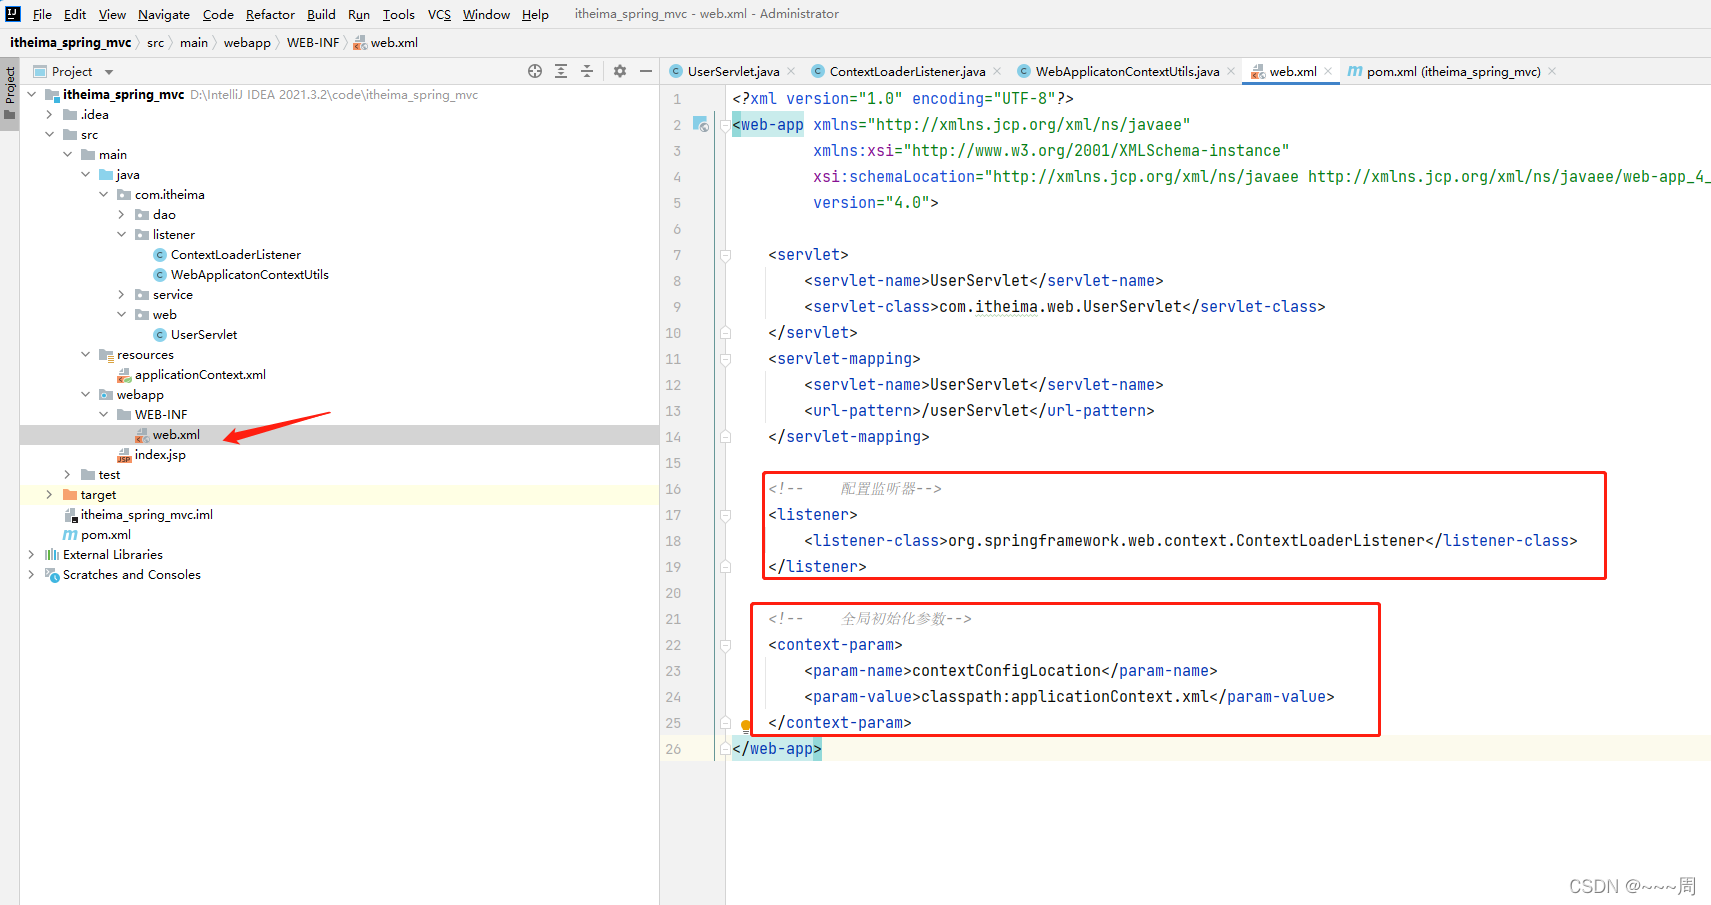
Task: Select the resources folder
Action: pos(145,354)
